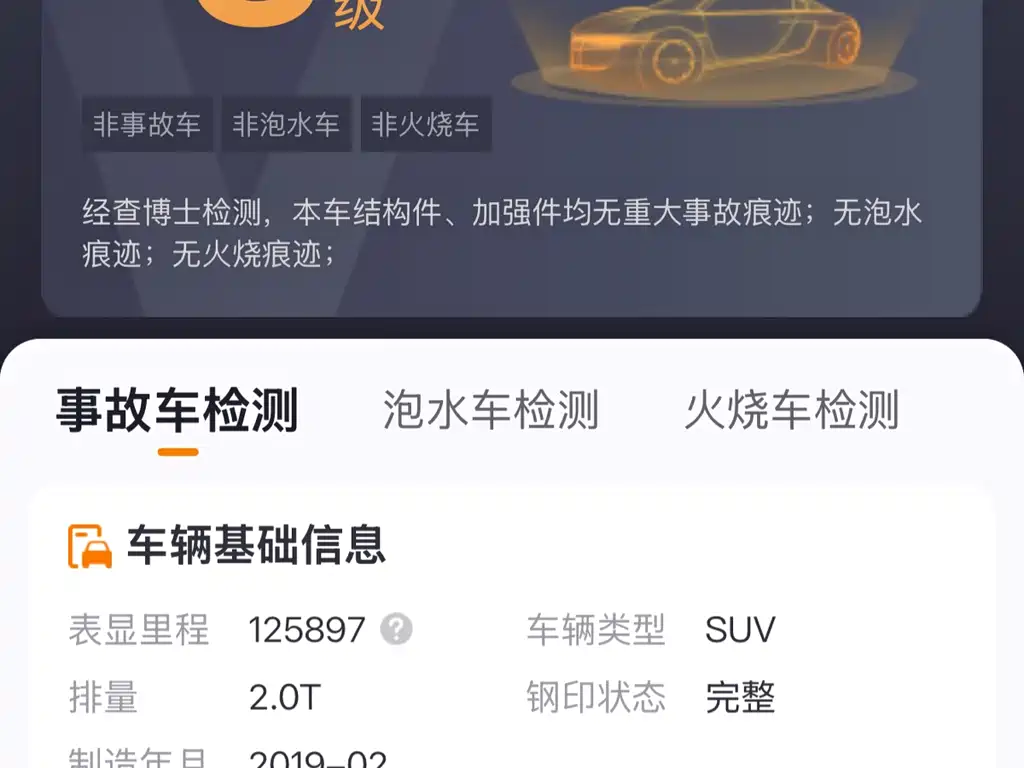Switch to 泡水车检测 tab
1024x768 pixels.
(x=490, y=410)
